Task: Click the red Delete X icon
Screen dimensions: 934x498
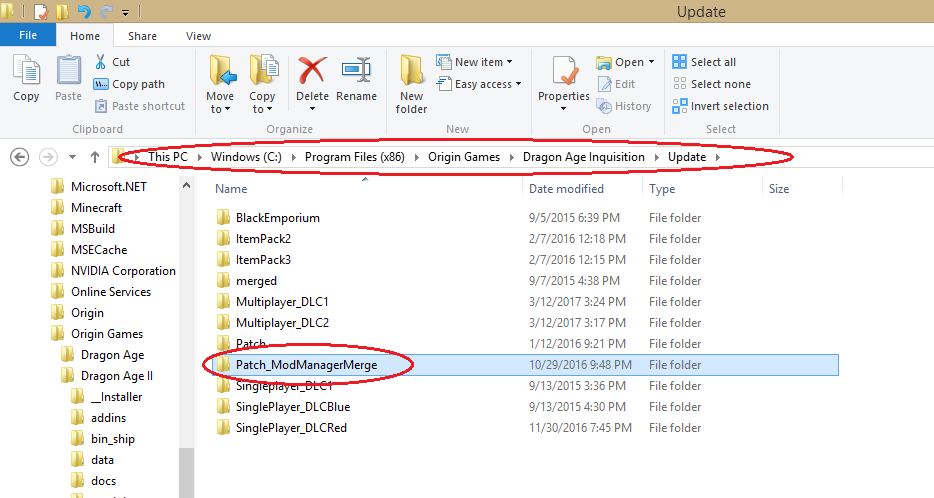Action: coord(312,70)
